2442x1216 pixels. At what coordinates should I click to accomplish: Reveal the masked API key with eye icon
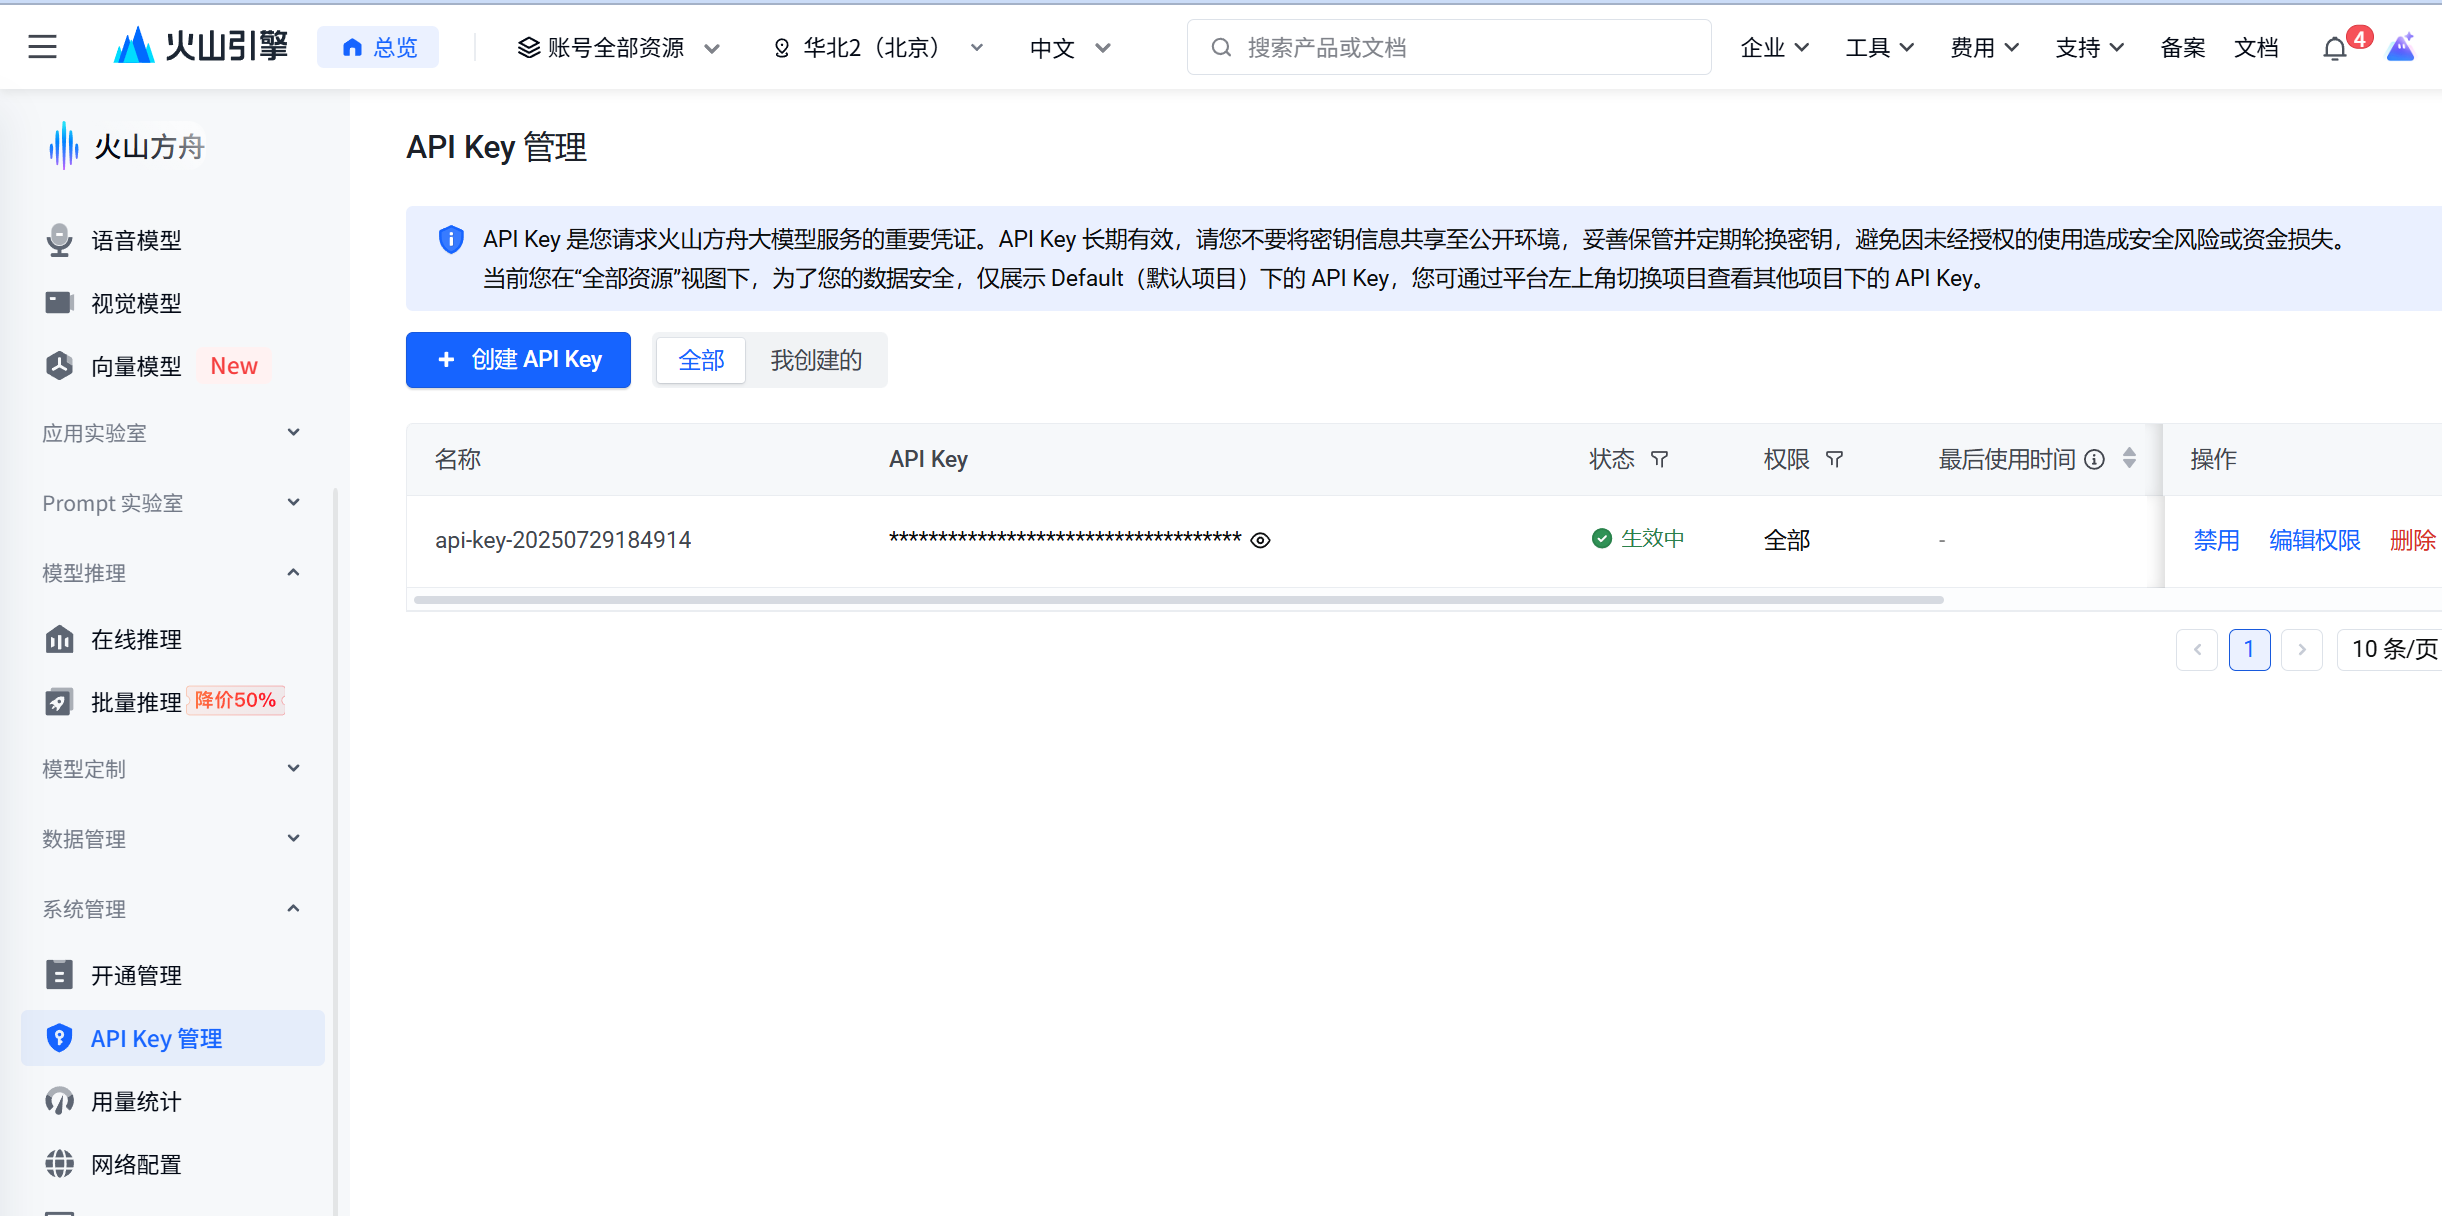[x=1261, y=540]
